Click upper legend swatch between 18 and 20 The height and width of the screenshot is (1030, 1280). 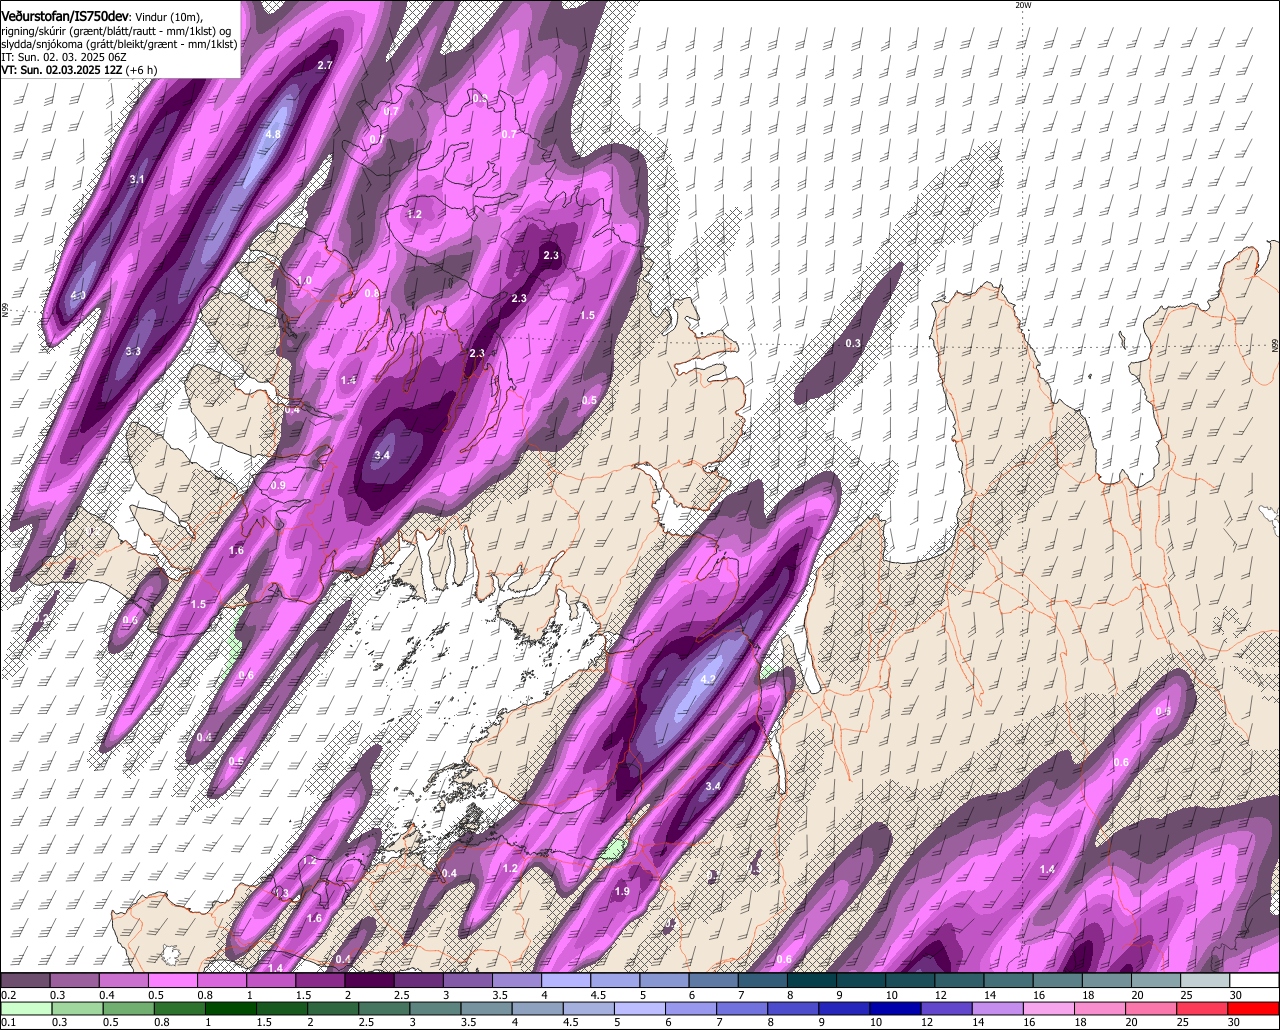pos(1107,980)
